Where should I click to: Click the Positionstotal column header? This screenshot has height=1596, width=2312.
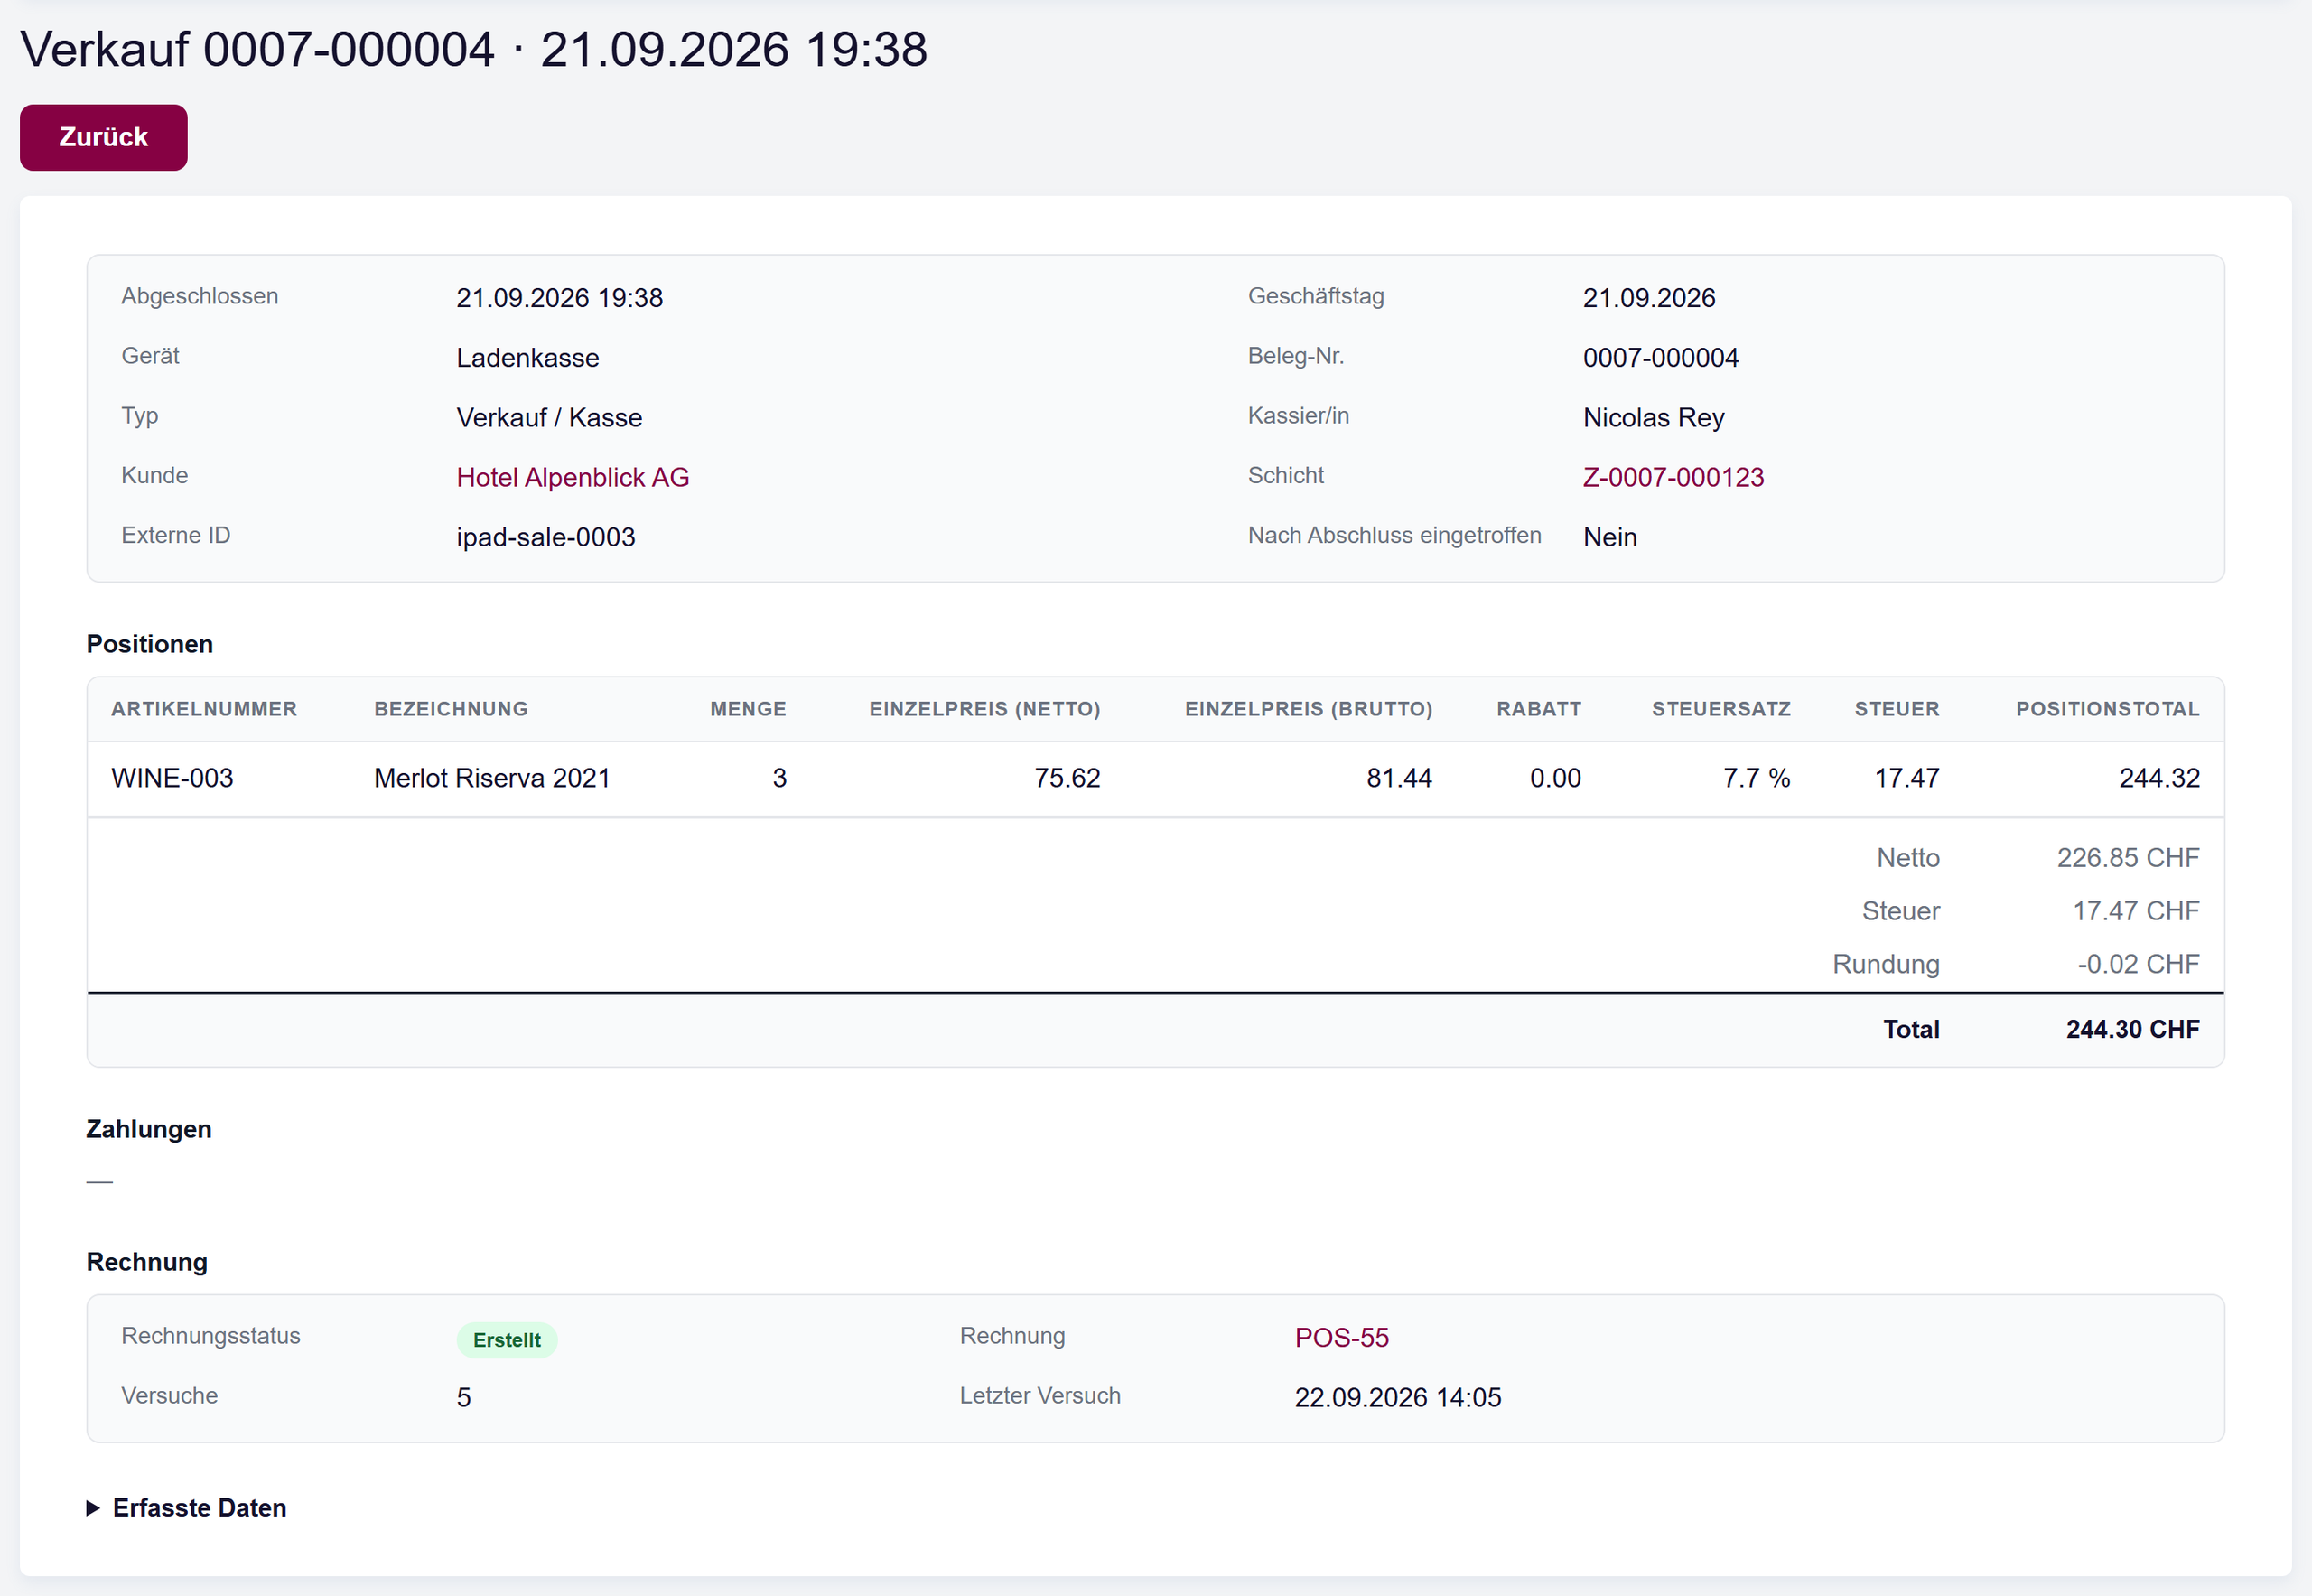click(2107, 709)
